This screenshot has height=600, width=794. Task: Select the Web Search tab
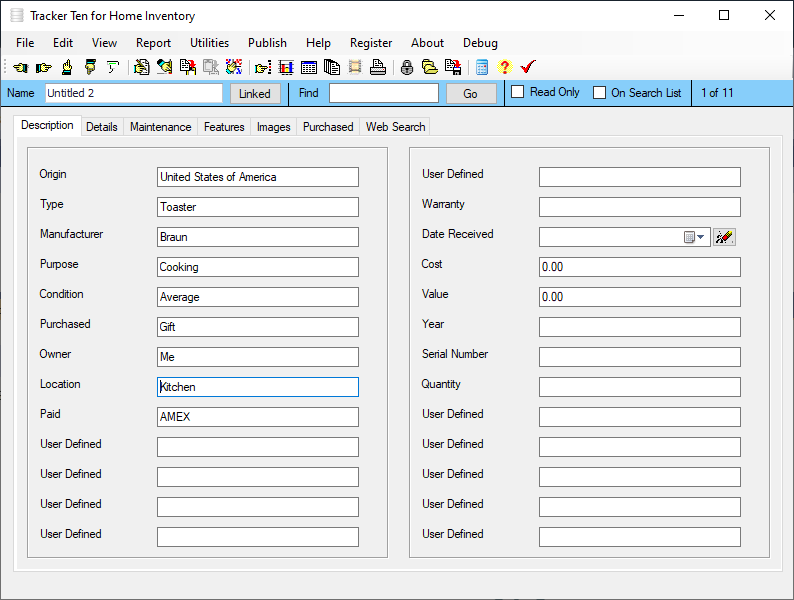(x=395, y=127)
